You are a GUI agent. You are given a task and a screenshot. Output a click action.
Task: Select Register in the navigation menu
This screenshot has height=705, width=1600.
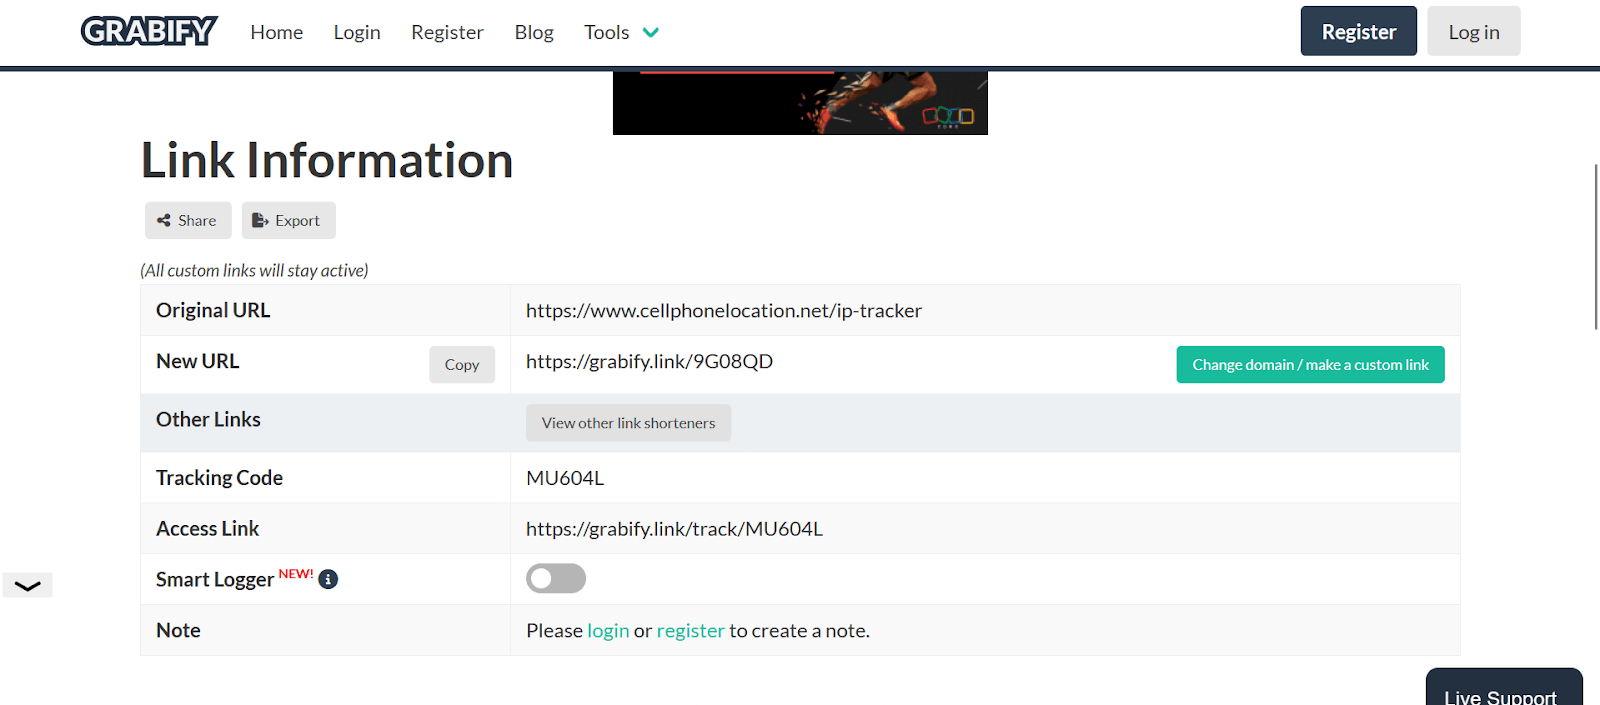(x=447, y=33)
